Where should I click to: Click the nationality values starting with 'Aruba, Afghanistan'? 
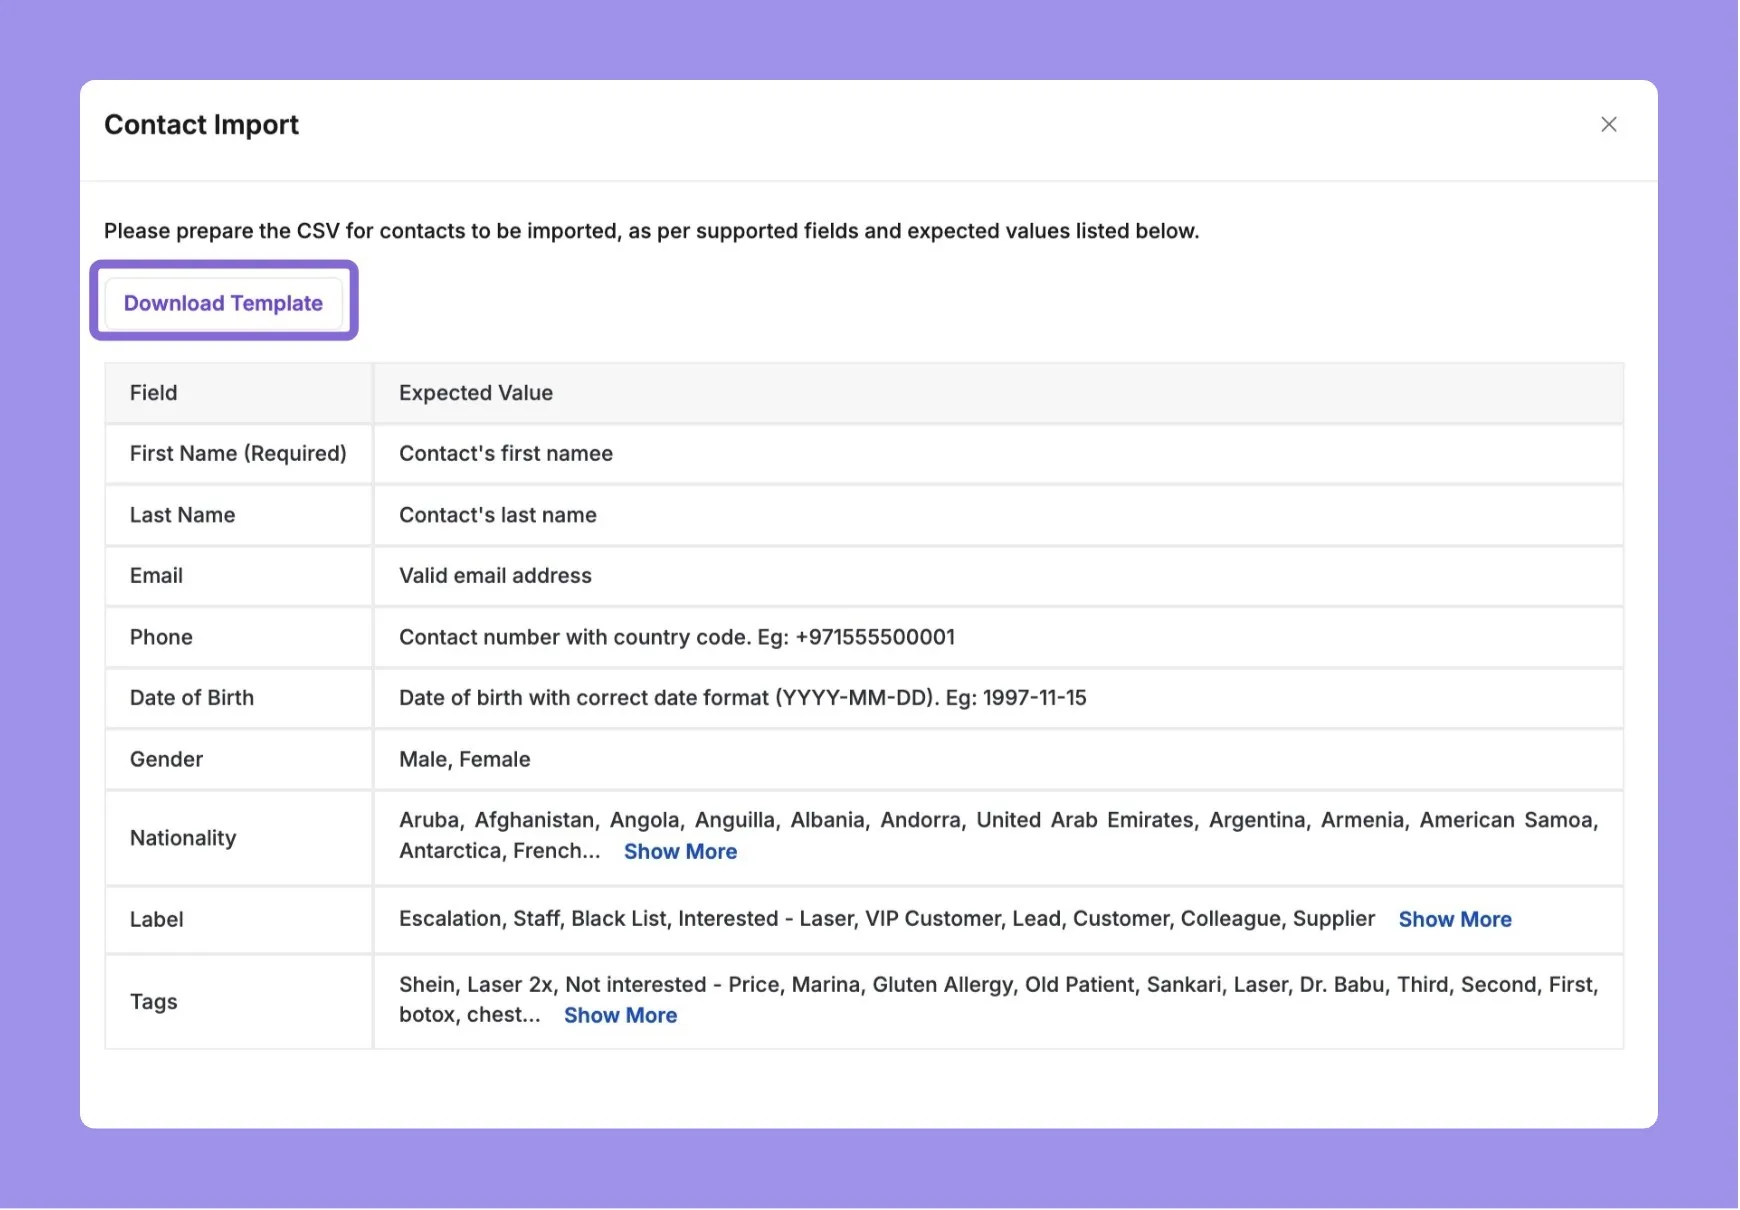(x=999, y=835)
